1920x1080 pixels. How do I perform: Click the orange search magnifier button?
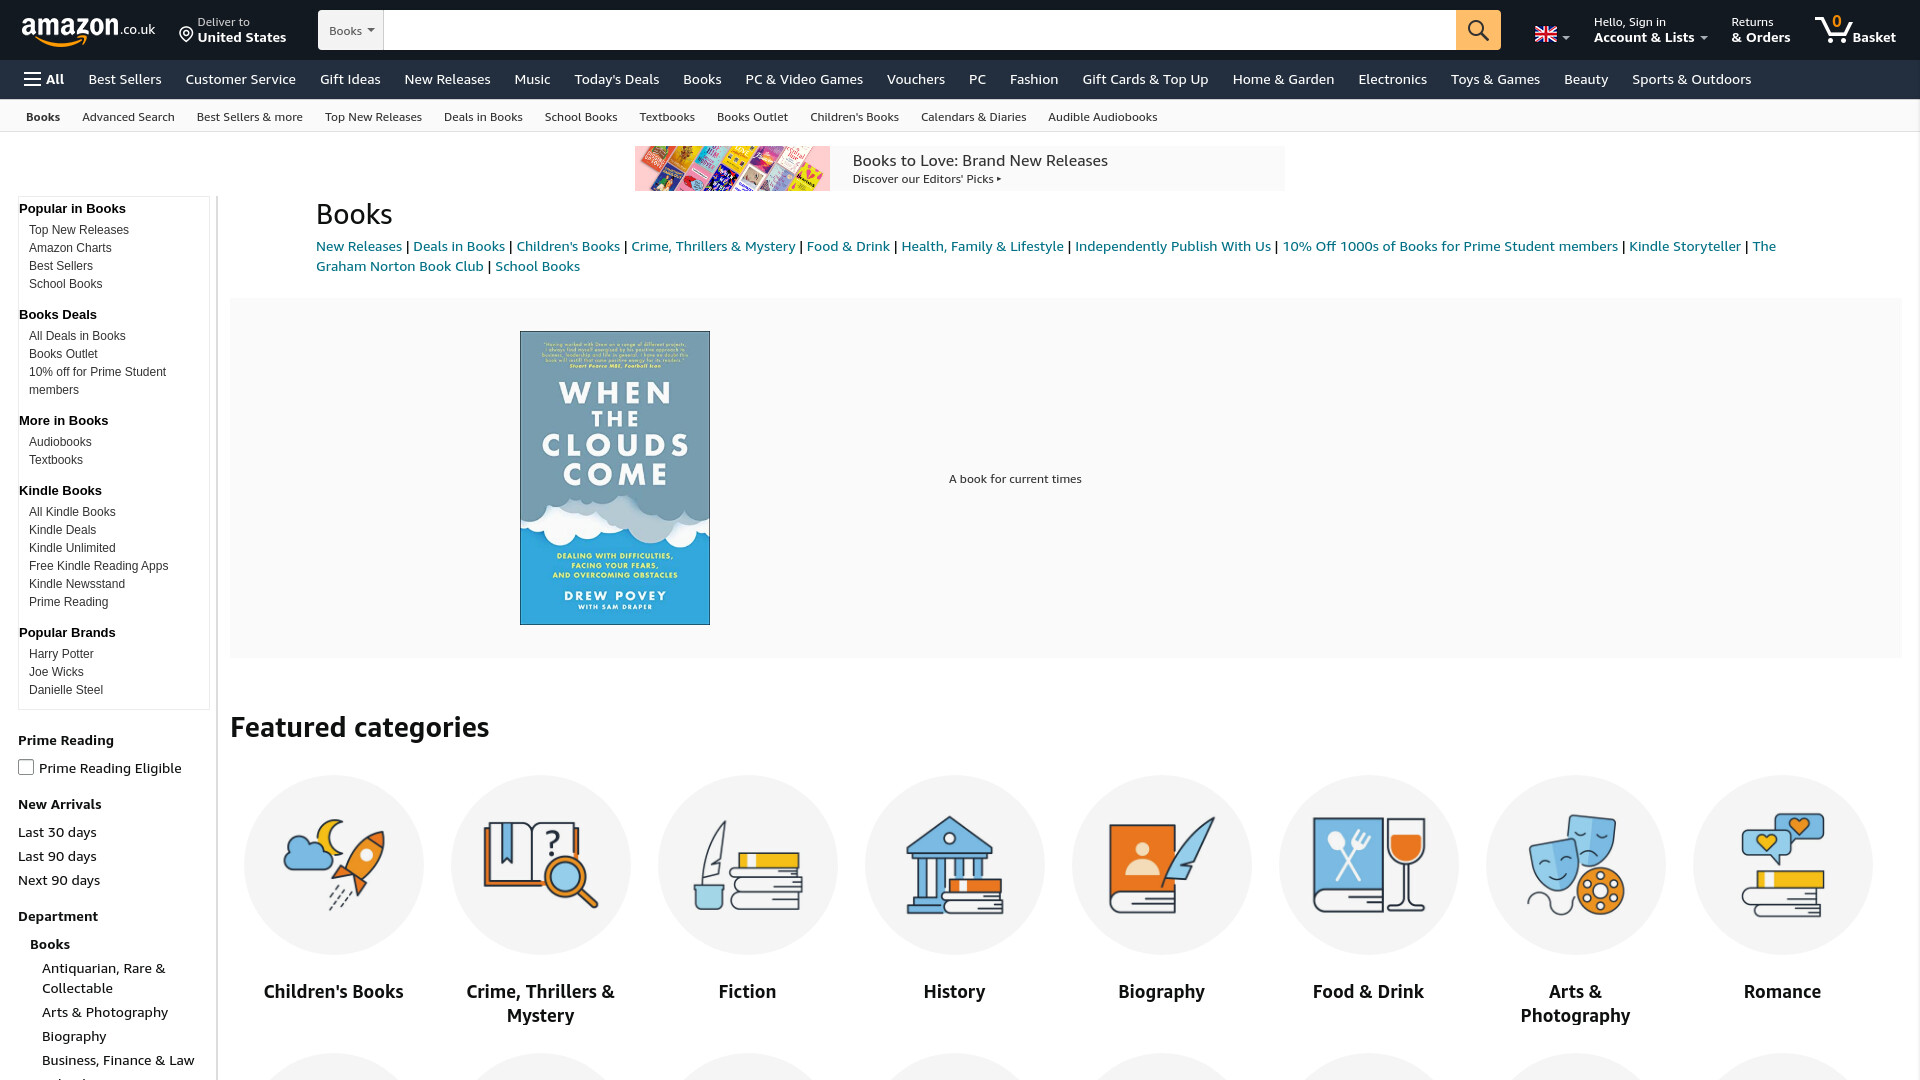1478,30
